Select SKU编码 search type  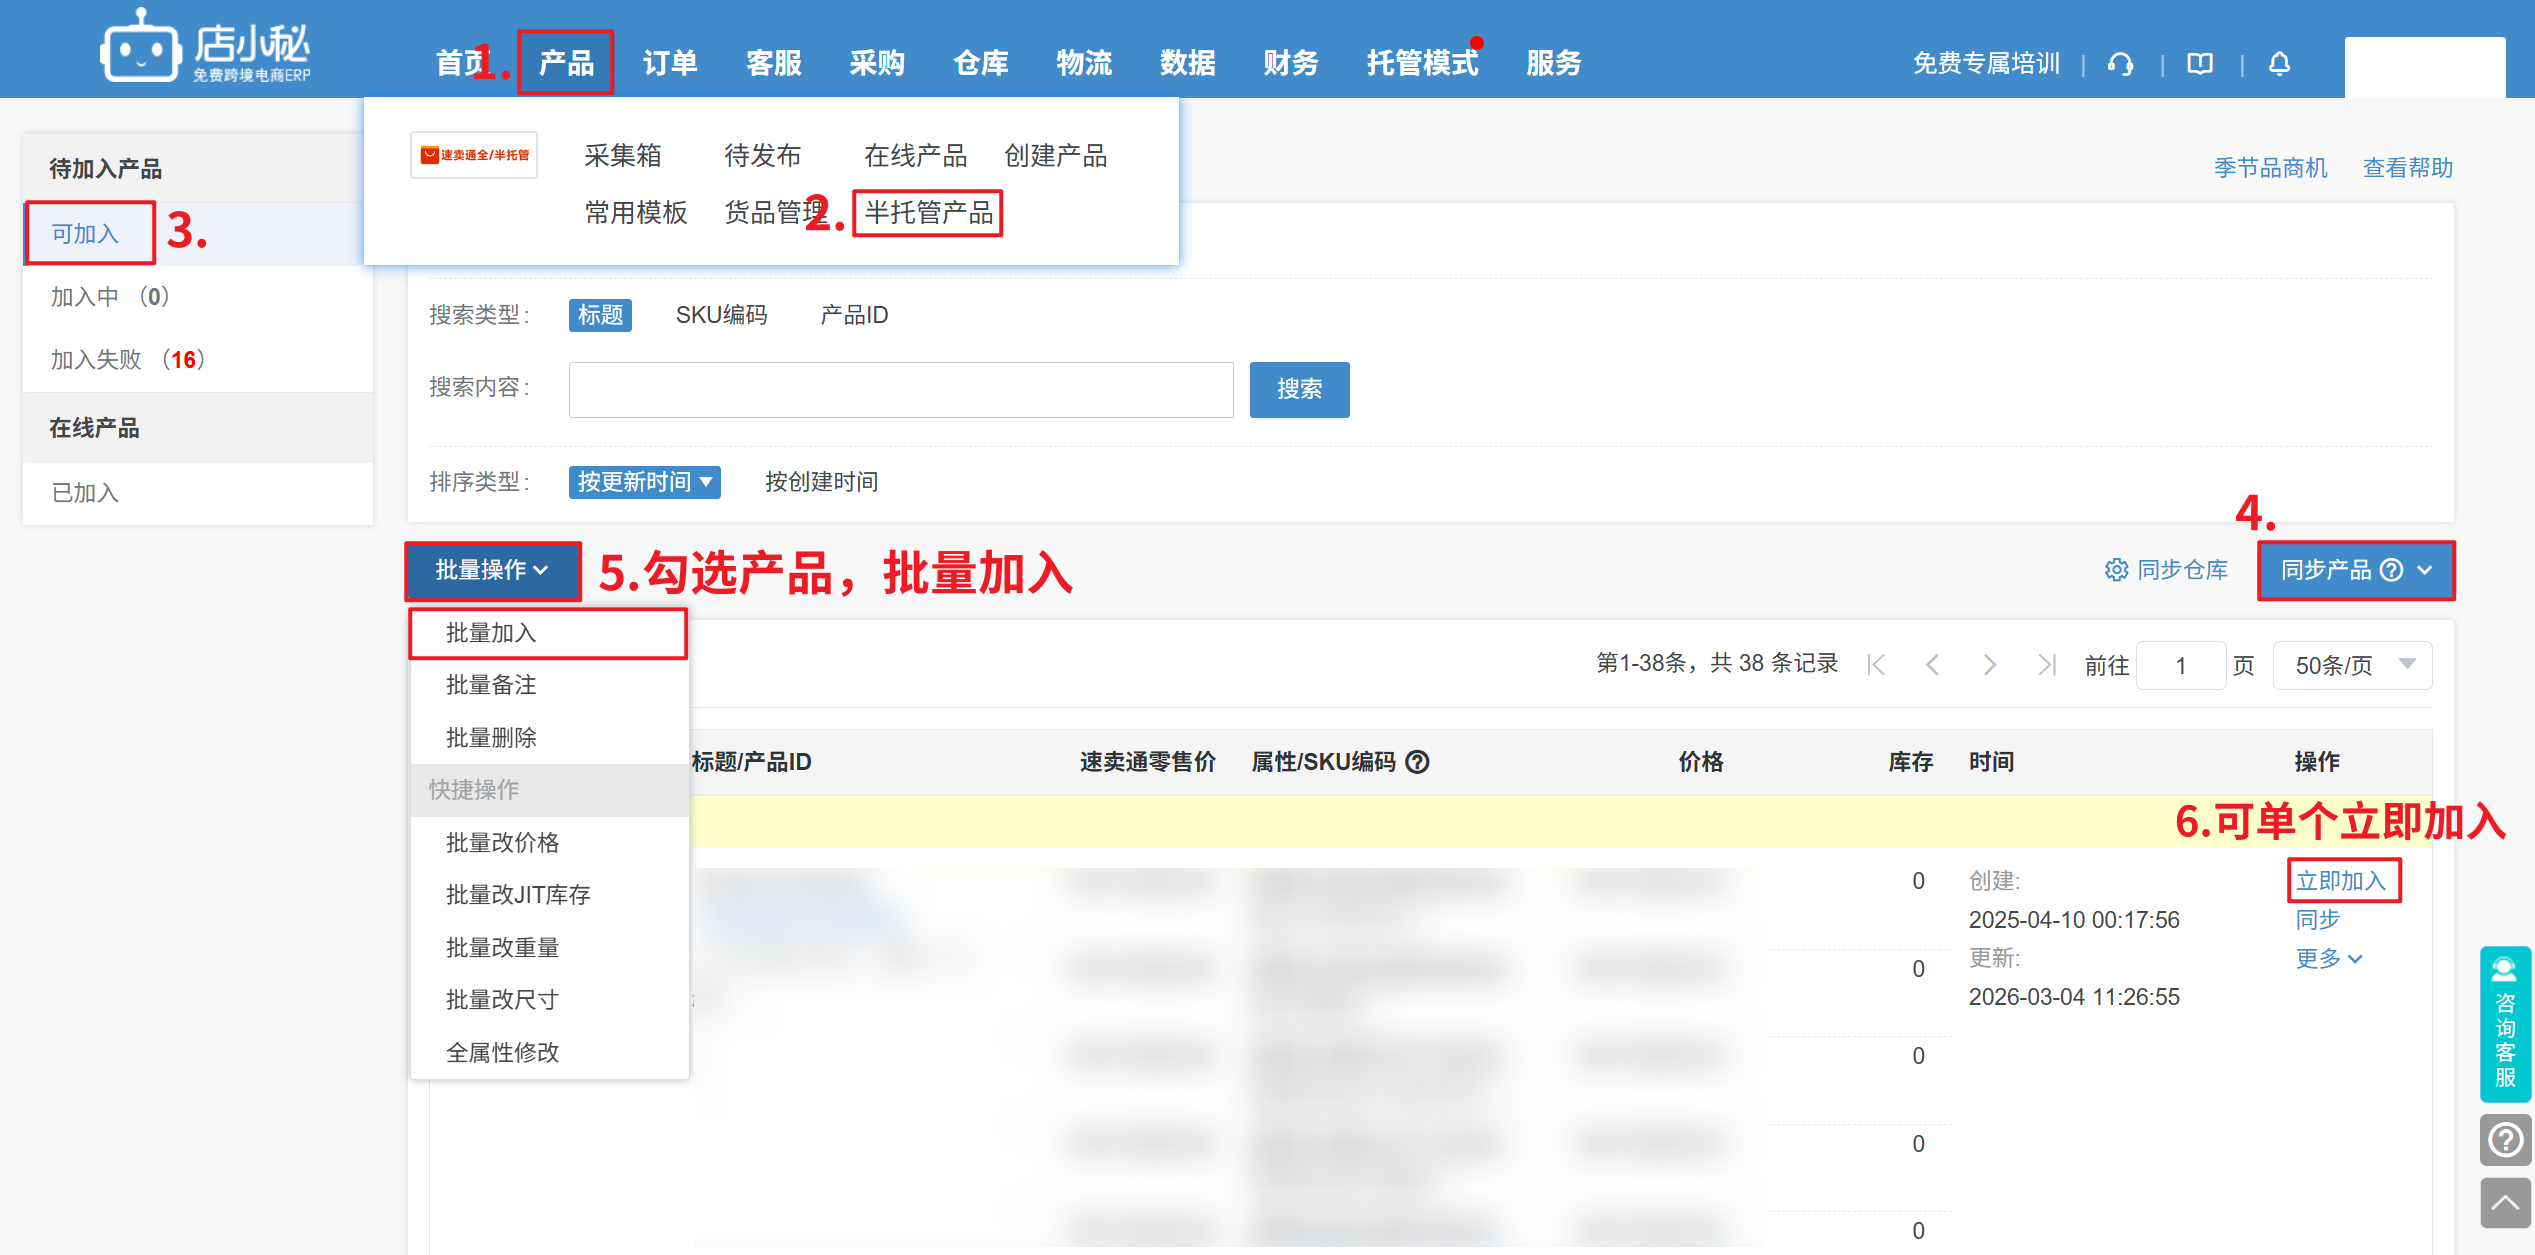click(x=721, y=315)
